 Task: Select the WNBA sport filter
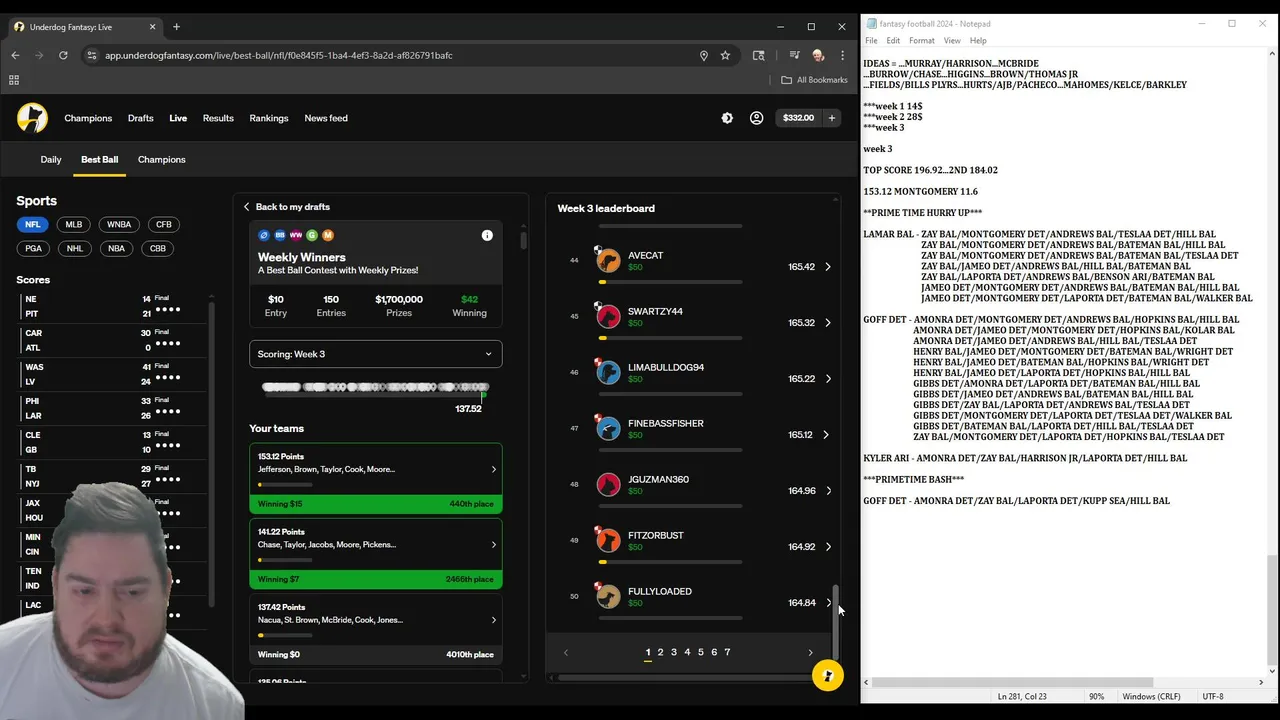point(119,225)
